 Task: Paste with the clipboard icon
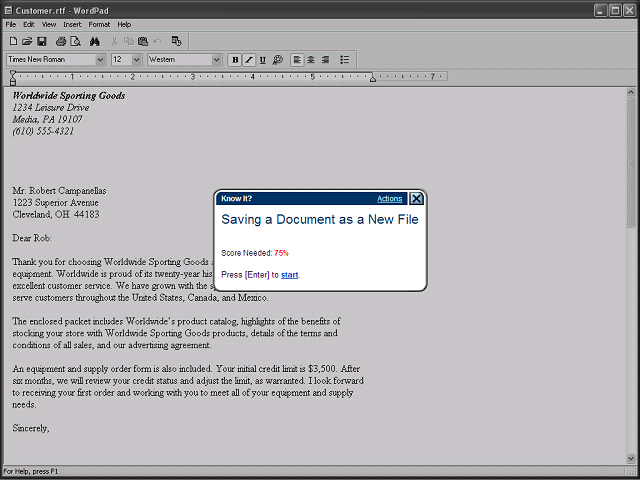click(143, 41)
